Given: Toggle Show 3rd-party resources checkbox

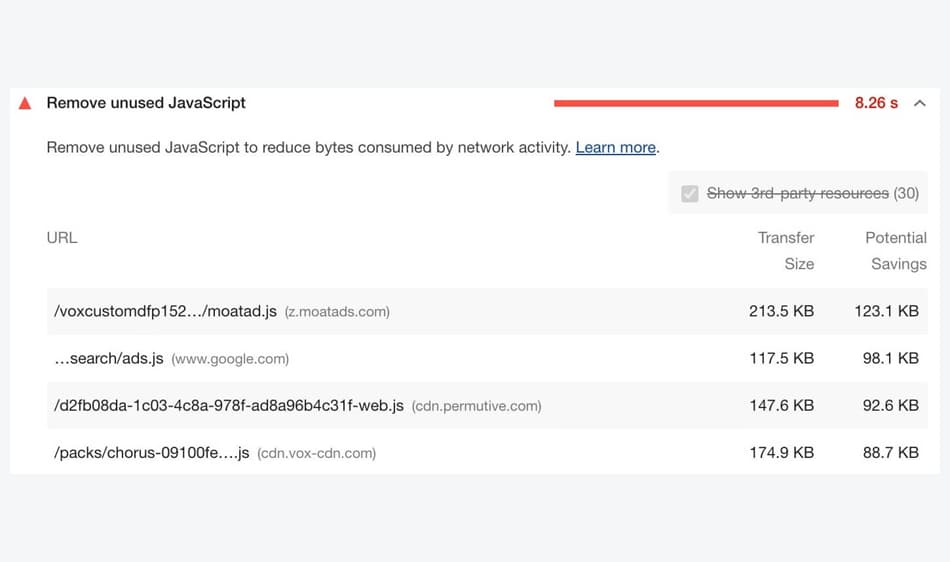Looking at the screenshot, I should pos(689,193).
